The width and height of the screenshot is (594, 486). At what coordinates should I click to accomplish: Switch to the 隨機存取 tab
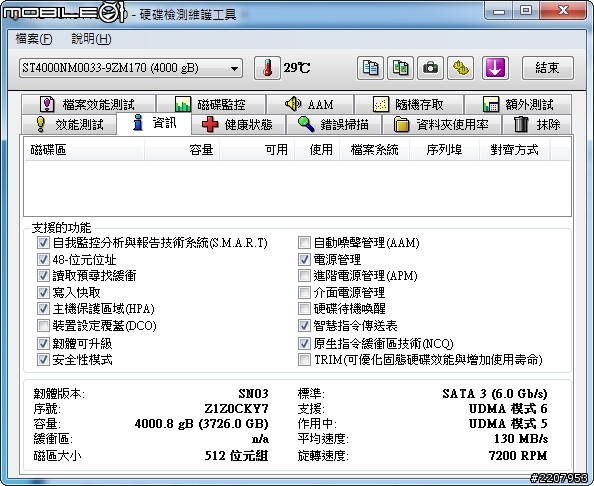(x=409, y=104)
